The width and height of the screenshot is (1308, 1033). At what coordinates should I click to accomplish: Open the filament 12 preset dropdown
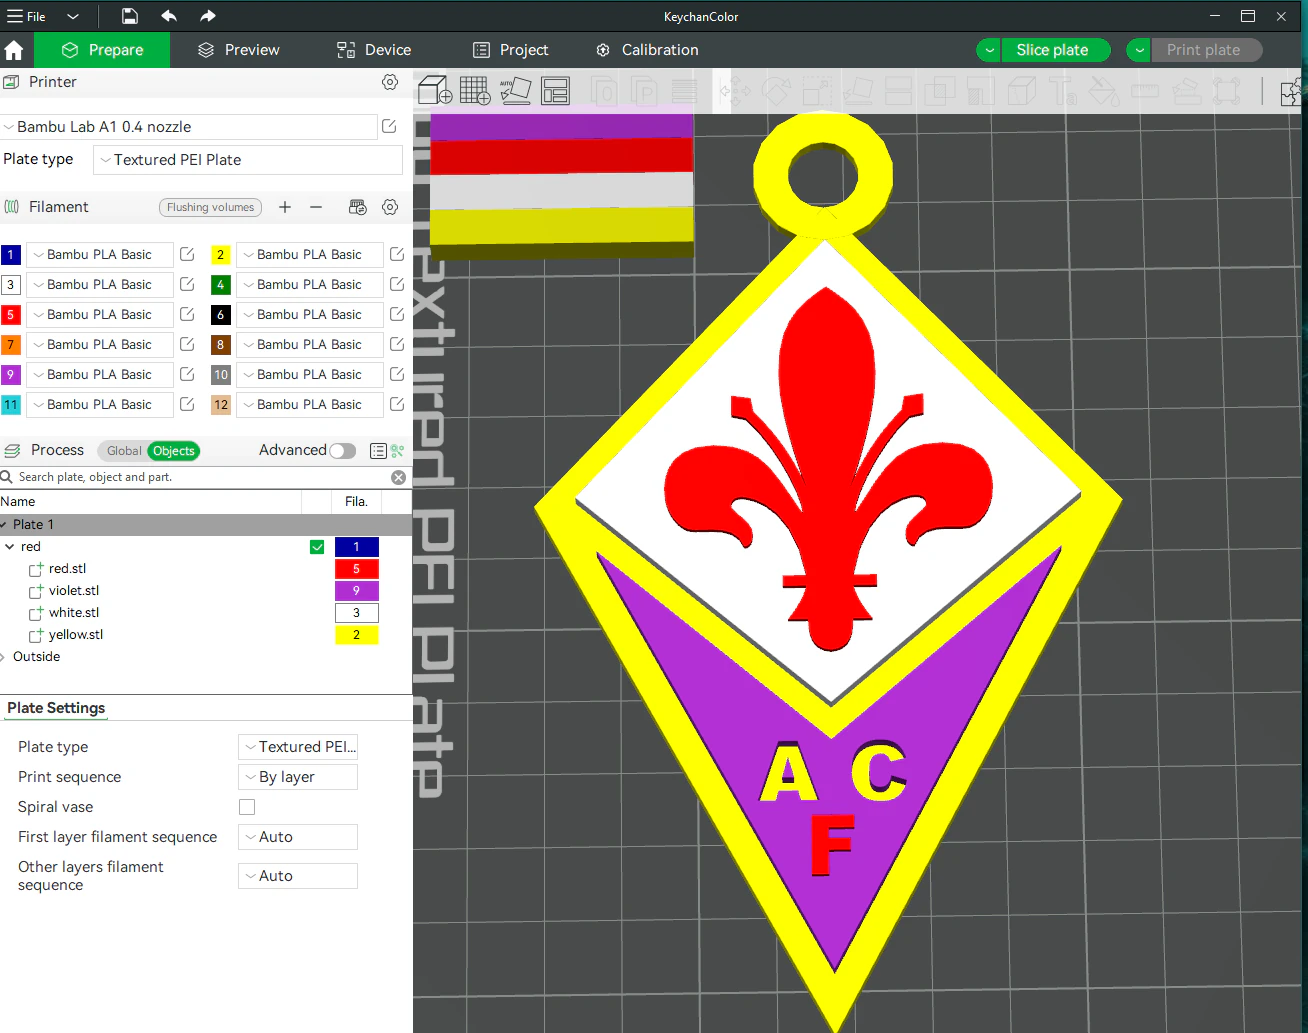(x=309, y=404)
